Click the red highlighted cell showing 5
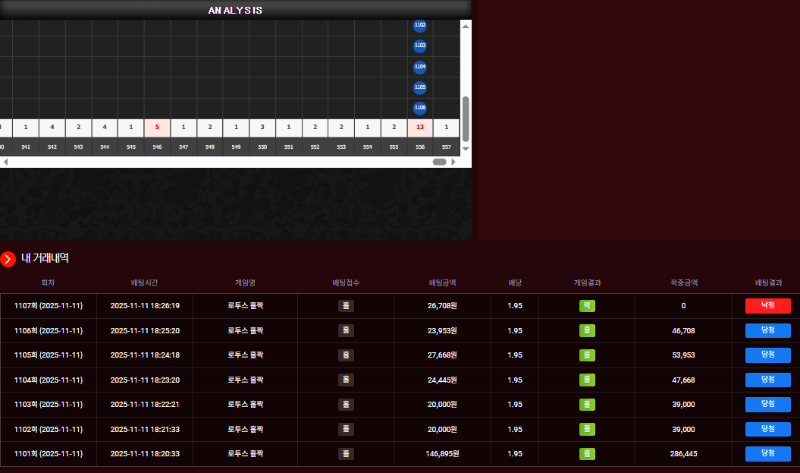Image resolution: width=800 pixels, height=473 pixels. pyautogui.click(x=157, y=128)
